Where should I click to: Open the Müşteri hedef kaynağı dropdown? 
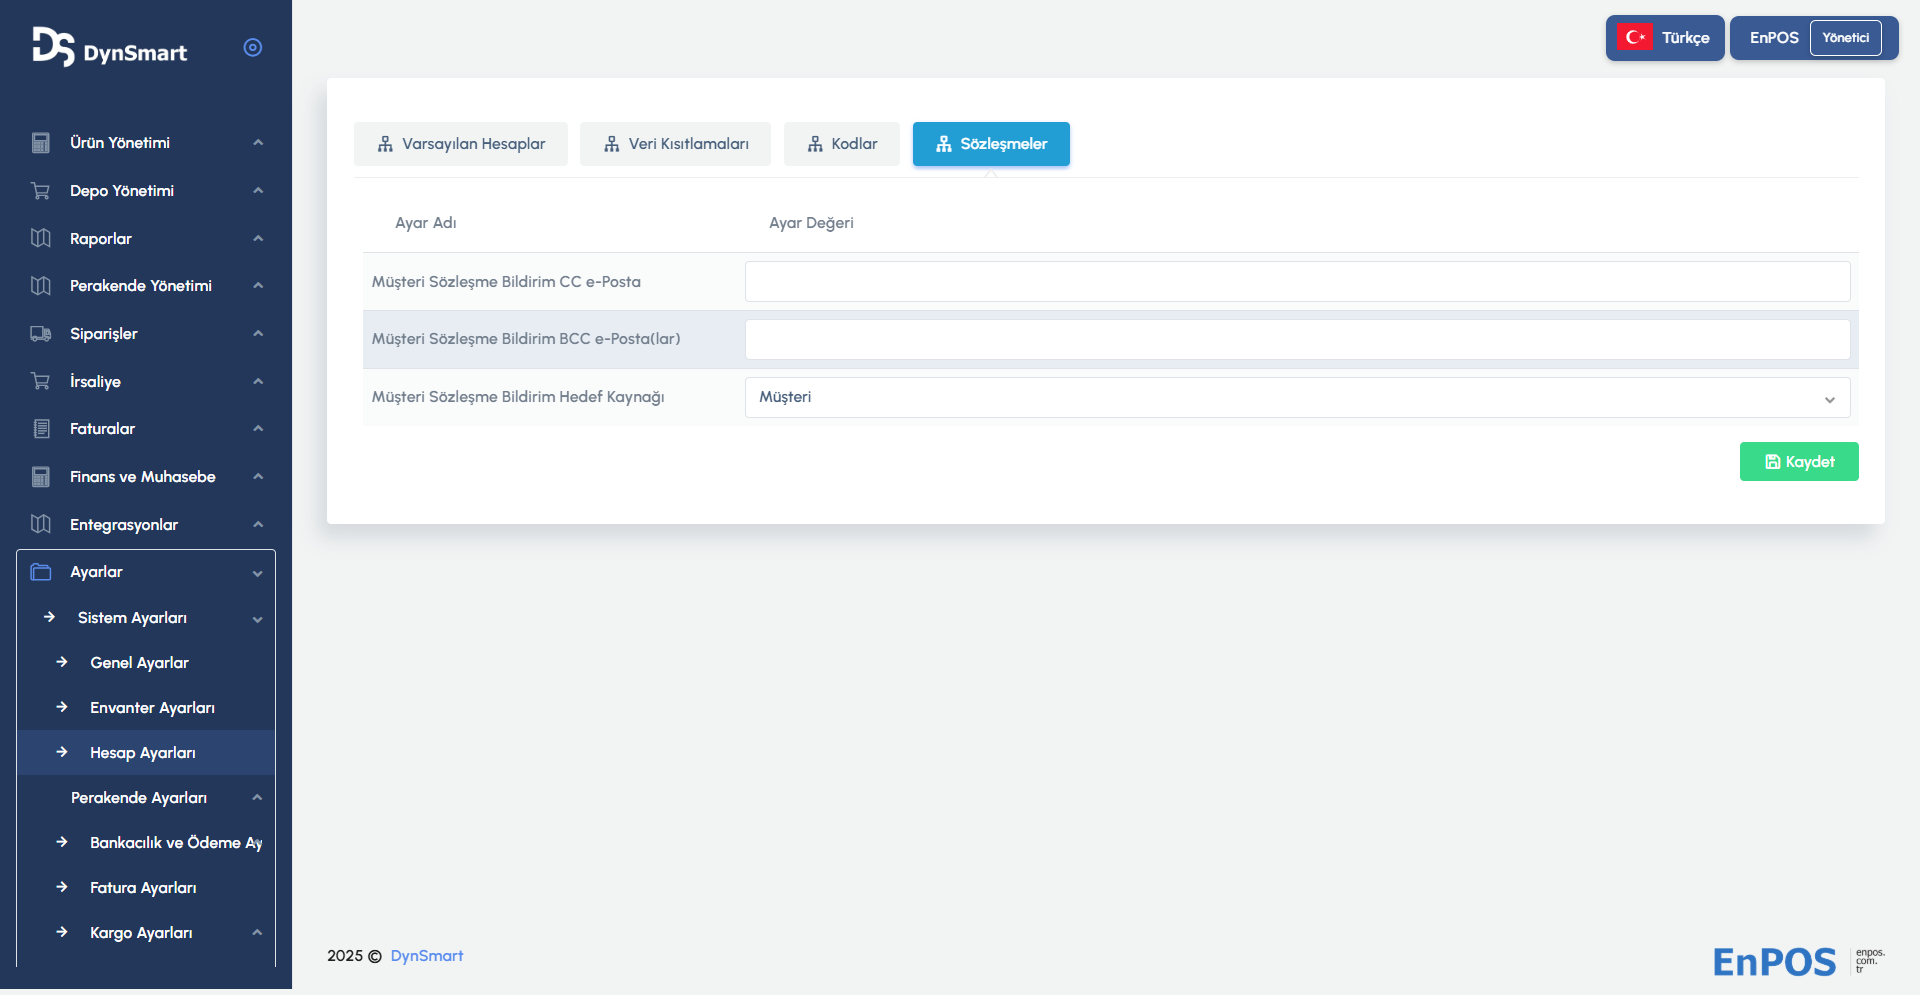pos(1297,398)
